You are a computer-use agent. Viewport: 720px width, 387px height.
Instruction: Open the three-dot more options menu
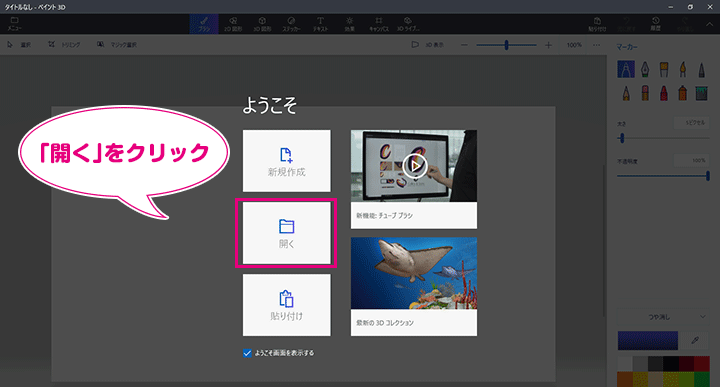pos(596,45)
